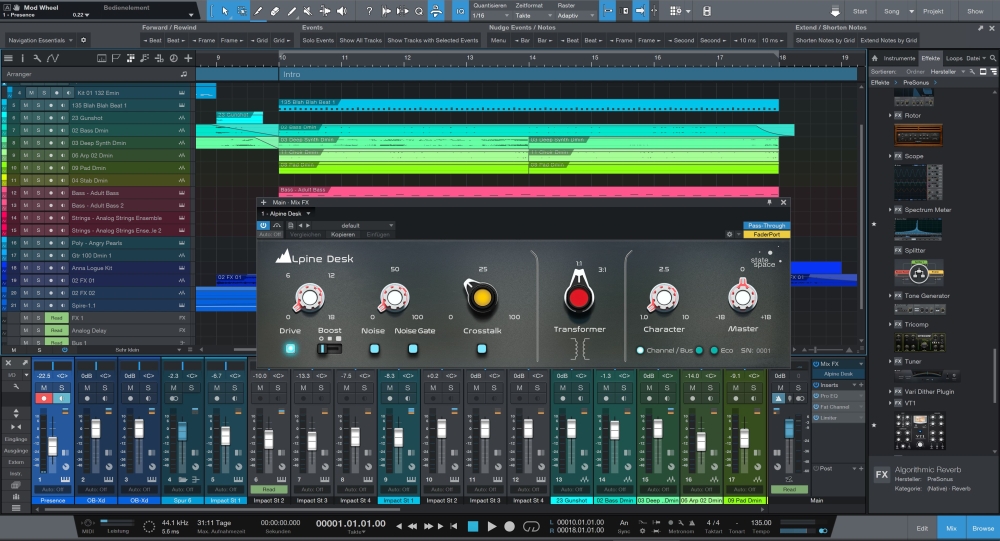This screenshot has height=541, width=1000.
Task: Open the Quantisieren 1/16 dropdown
Action: [490, 15]
